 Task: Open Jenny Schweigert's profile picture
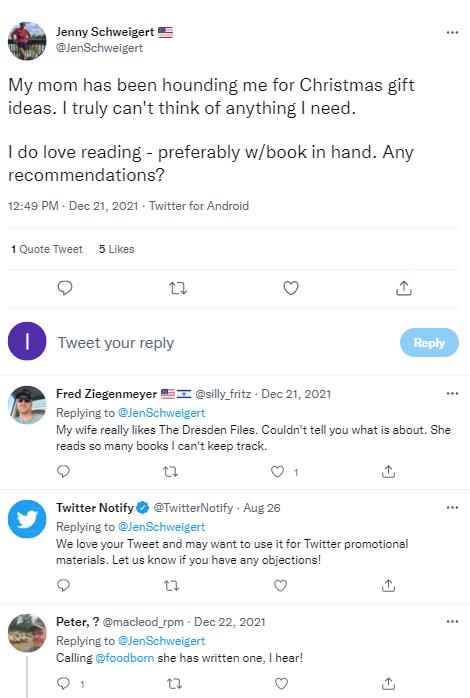point(27,41)
